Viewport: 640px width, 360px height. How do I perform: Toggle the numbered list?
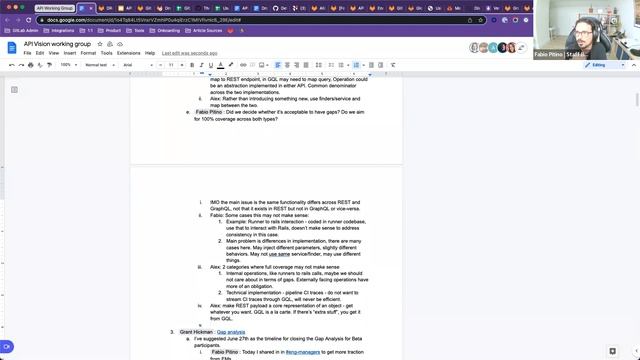[356, 65]
